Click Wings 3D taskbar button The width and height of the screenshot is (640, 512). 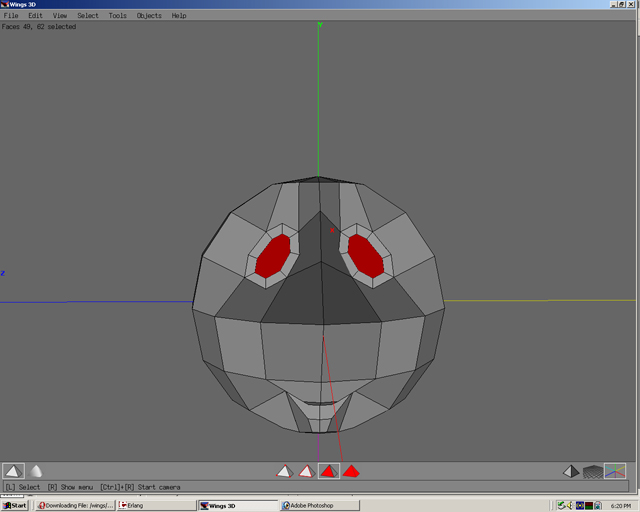238,505
